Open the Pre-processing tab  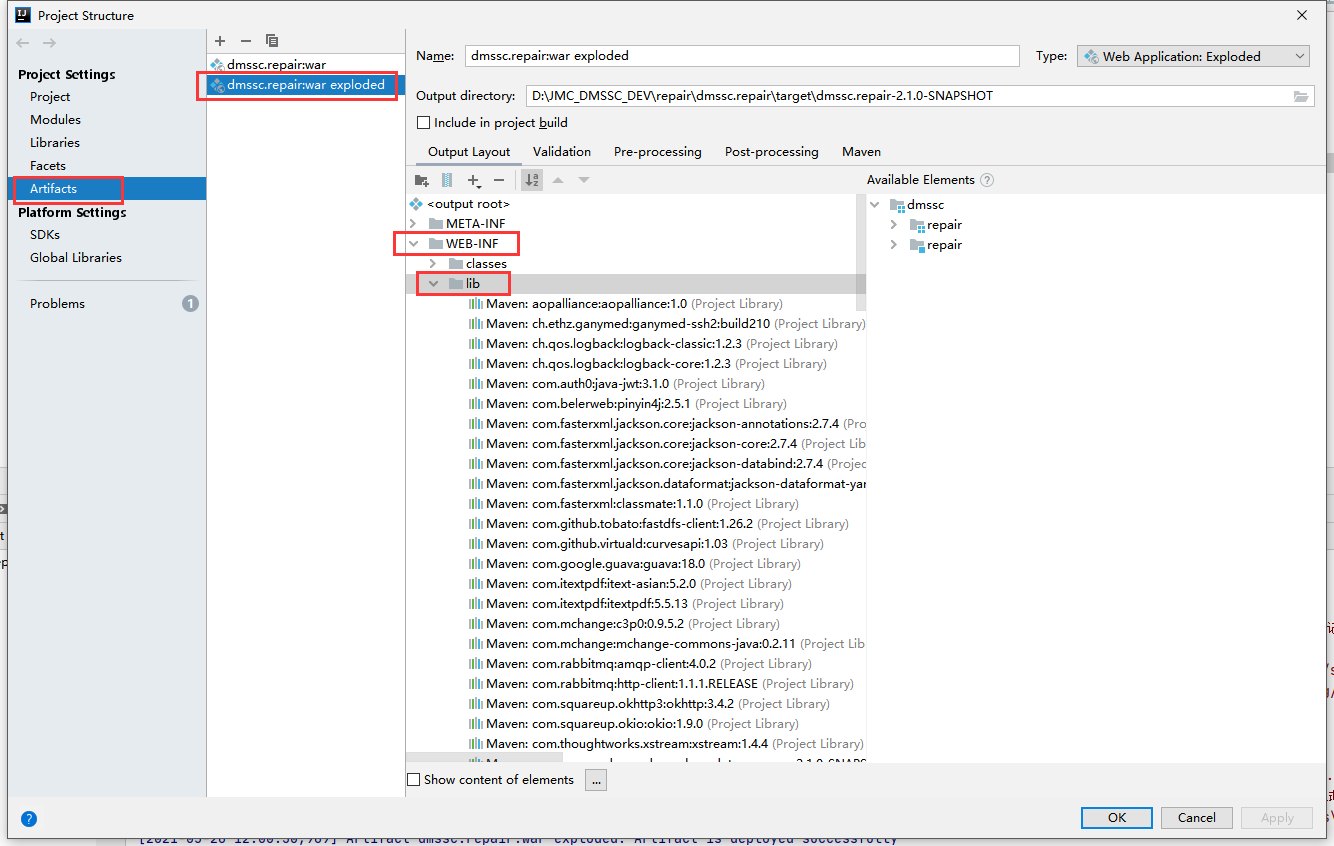tap(658, 152)
